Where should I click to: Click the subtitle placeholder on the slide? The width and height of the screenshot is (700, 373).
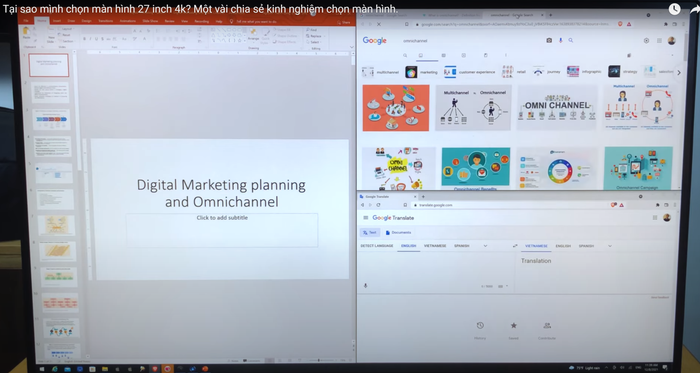[222, 230]
